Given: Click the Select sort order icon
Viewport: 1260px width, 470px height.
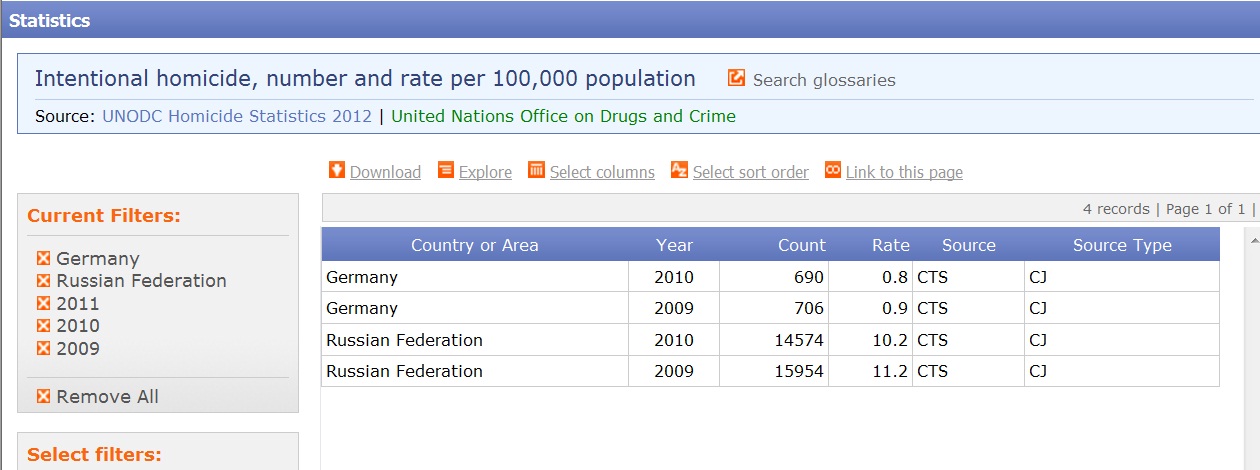Looking at the screenshot, I should pos(680,170).
